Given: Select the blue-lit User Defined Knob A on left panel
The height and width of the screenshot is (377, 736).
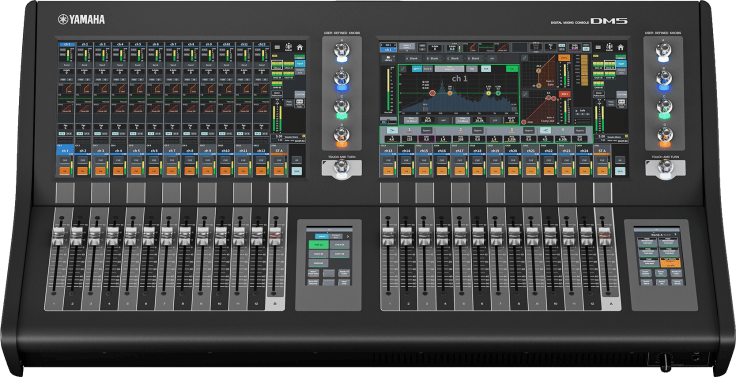Looking at the screenshot, I should click(341, 51).
